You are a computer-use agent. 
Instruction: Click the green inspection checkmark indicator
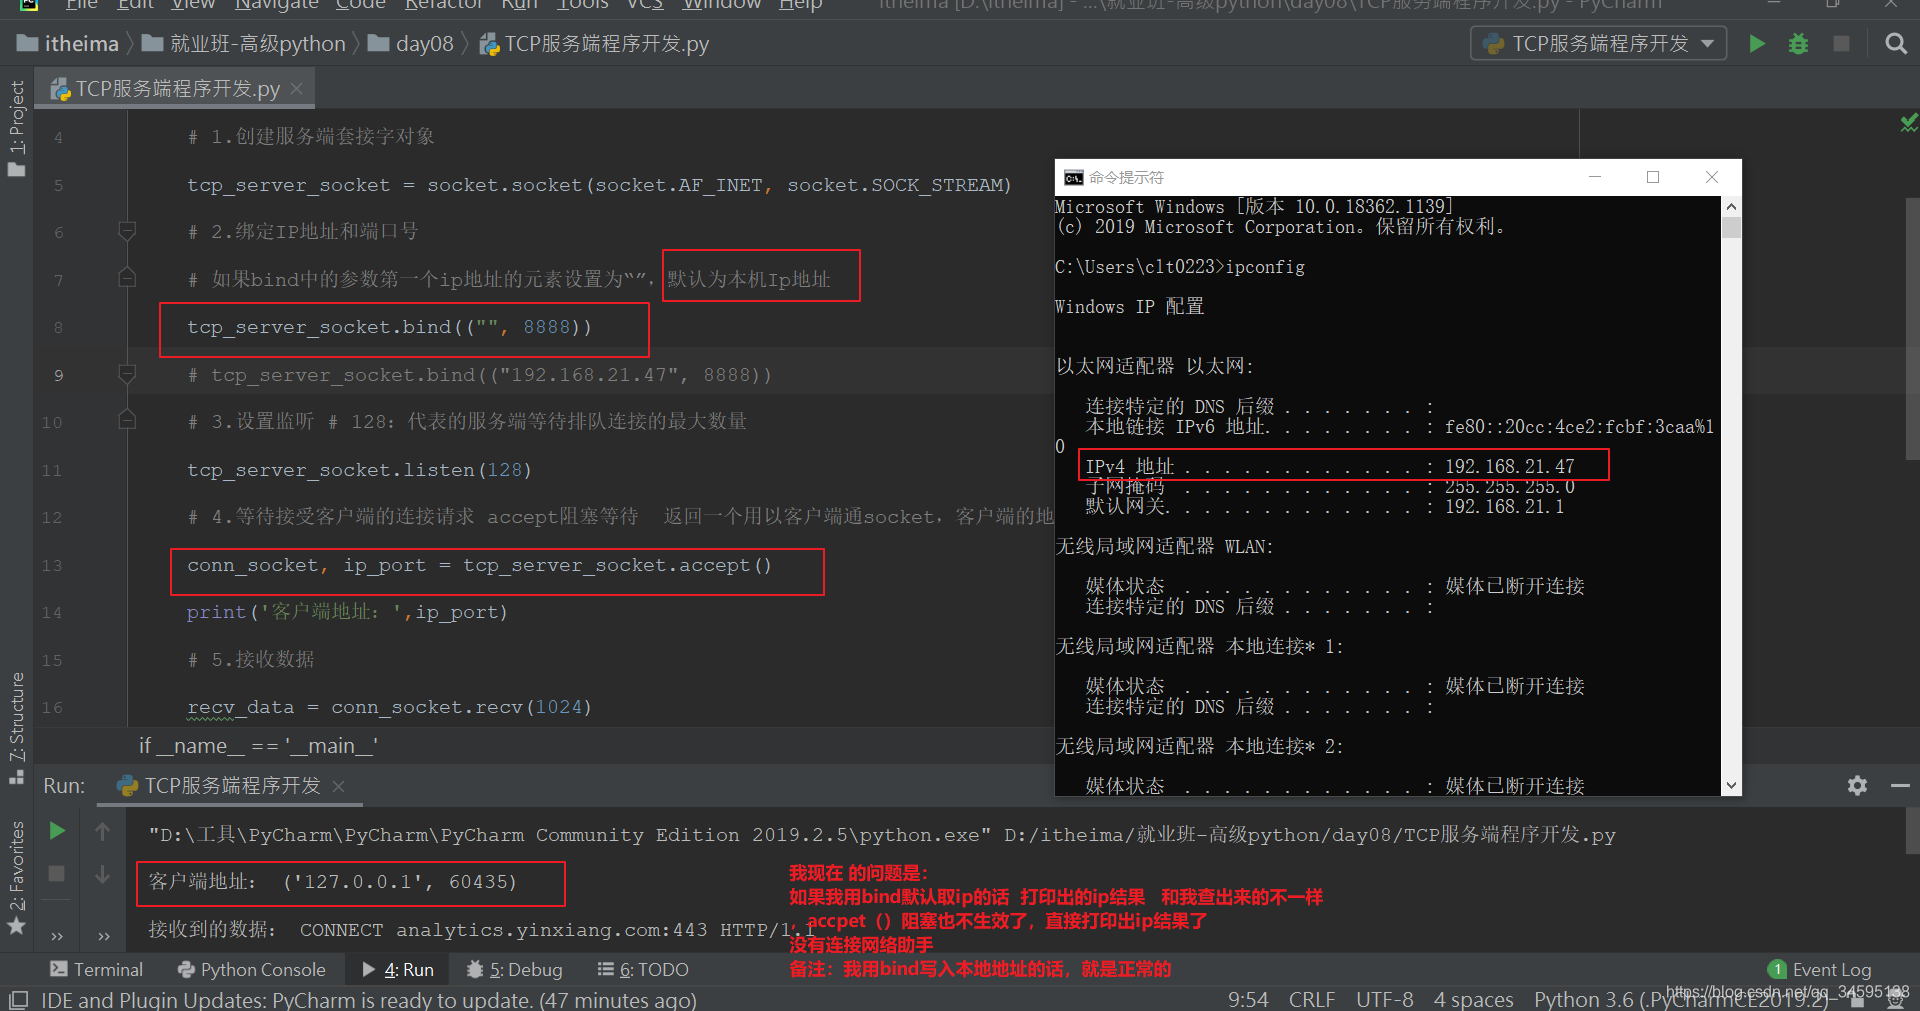1908,122
